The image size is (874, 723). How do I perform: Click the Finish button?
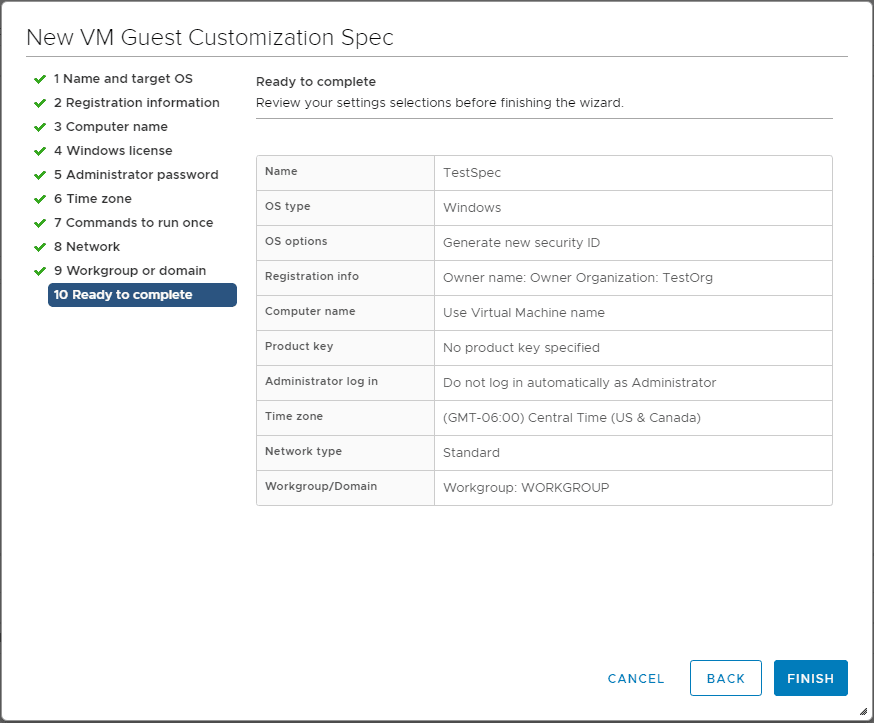tap(810, 678)
